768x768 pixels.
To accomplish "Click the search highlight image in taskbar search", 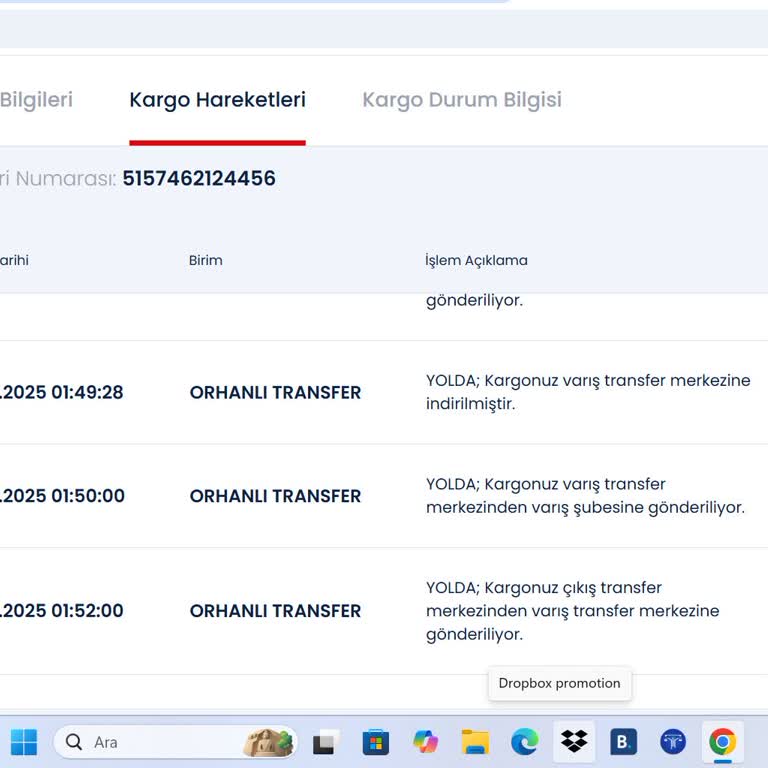I will (268, 743).
